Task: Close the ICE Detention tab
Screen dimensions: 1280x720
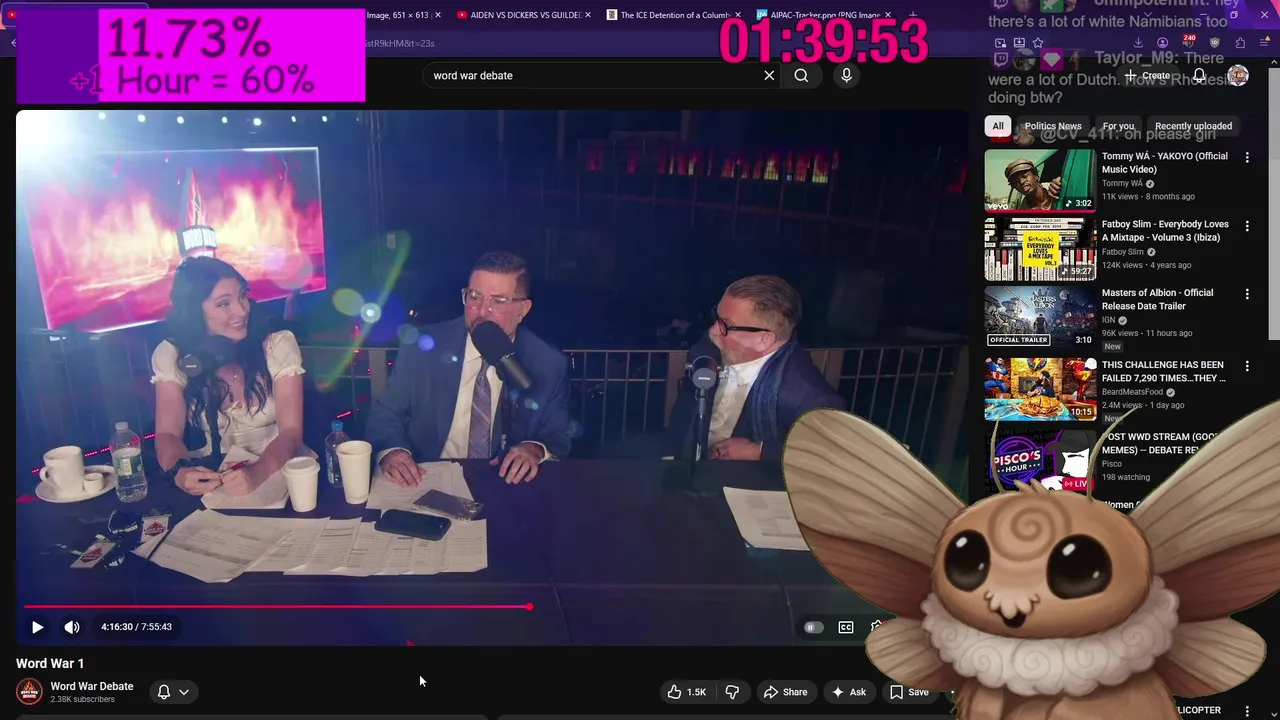Action: 737,15
